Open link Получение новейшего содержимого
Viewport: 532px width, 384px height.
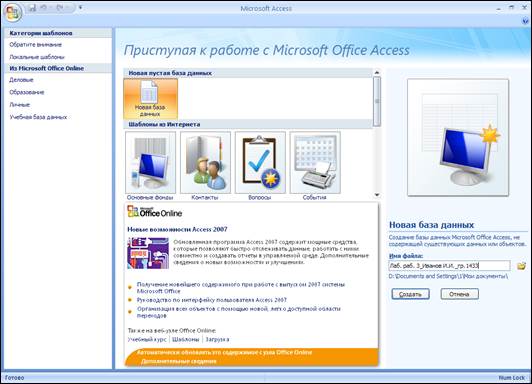(x=241, y=288)
